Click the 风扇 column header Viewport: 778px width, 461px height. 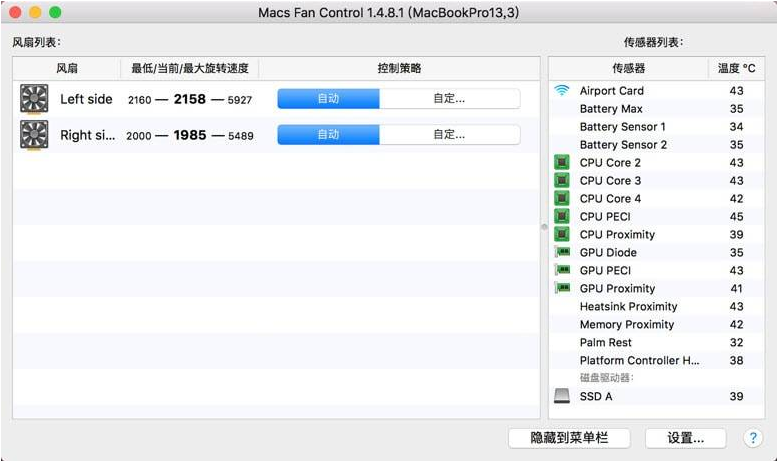click(66, 68)
